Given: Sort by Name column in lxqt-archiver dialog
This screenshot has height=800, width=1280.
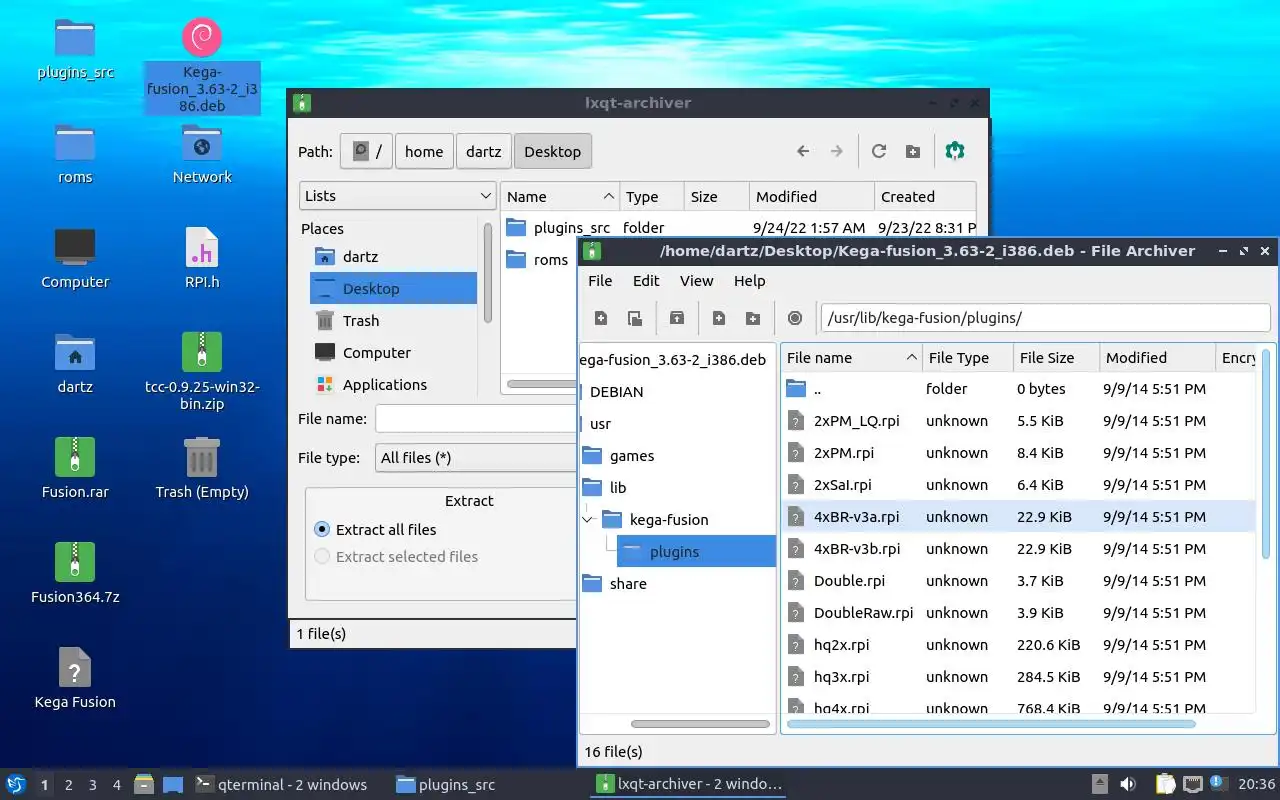Looking at the screenshot, I should [560, 196].
